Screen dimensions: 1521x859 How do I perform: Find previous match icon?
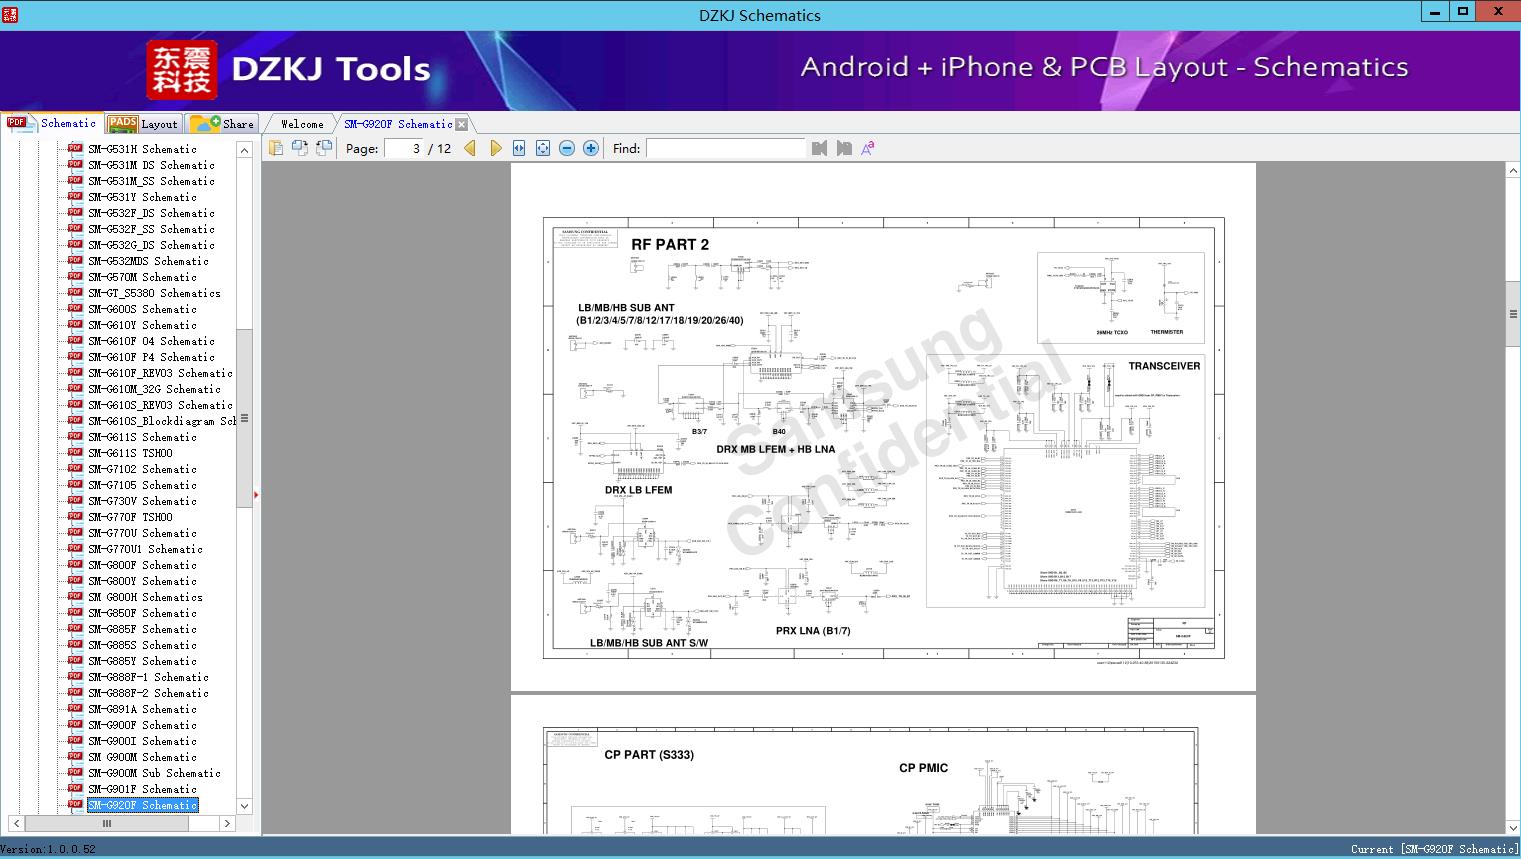click(x=819, y=148)
